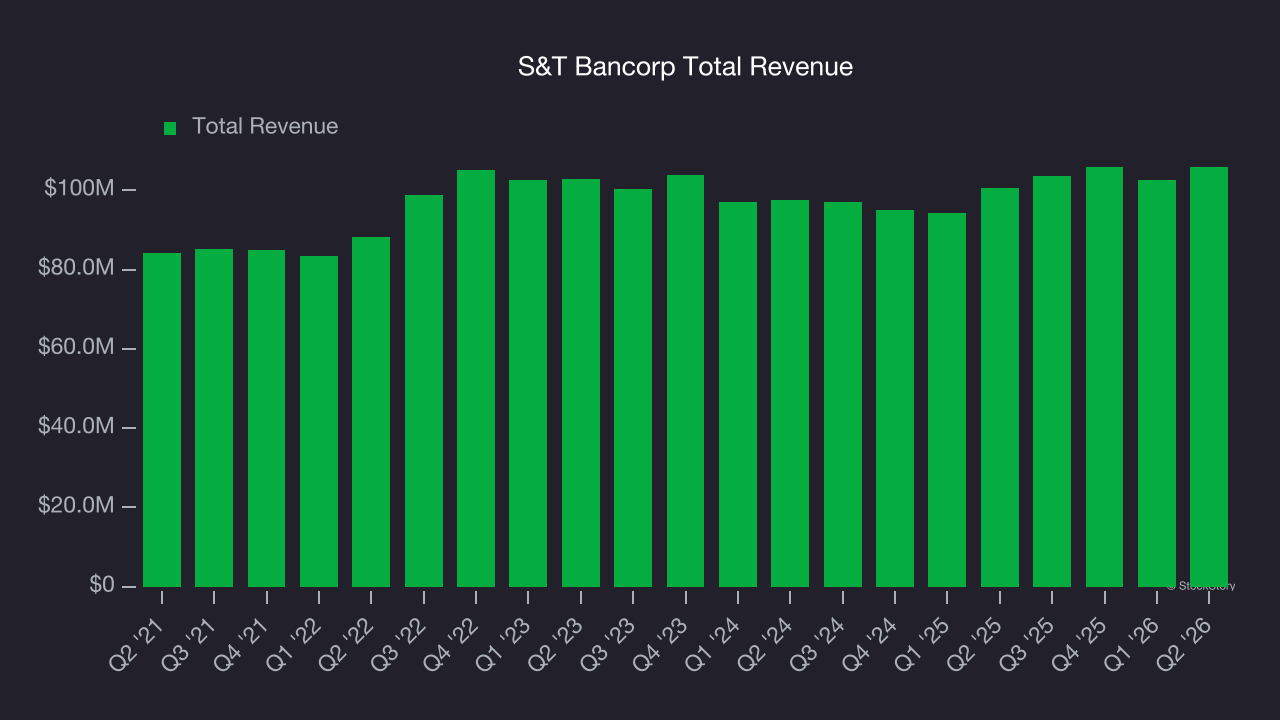Select the Q4 '23 revenue bar
The width and height of the screenshot is (1280, 720).
pyautogui.click(x=686, y=381)
